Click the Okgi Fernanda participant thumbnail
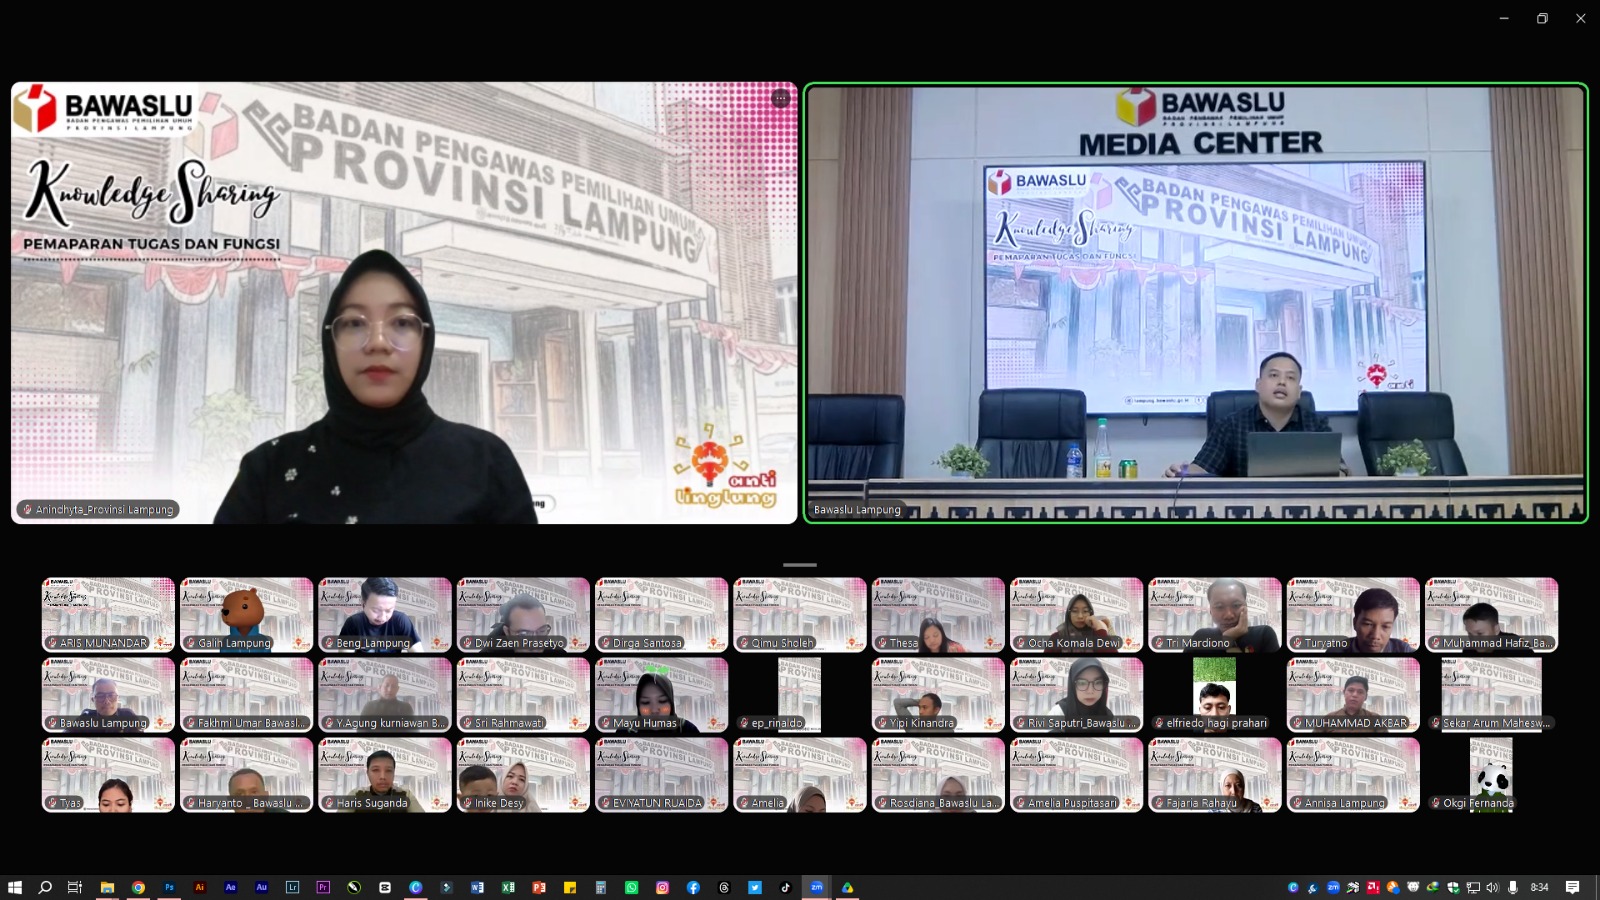Screen dimensions: 1600x900 click(1491, 775)
